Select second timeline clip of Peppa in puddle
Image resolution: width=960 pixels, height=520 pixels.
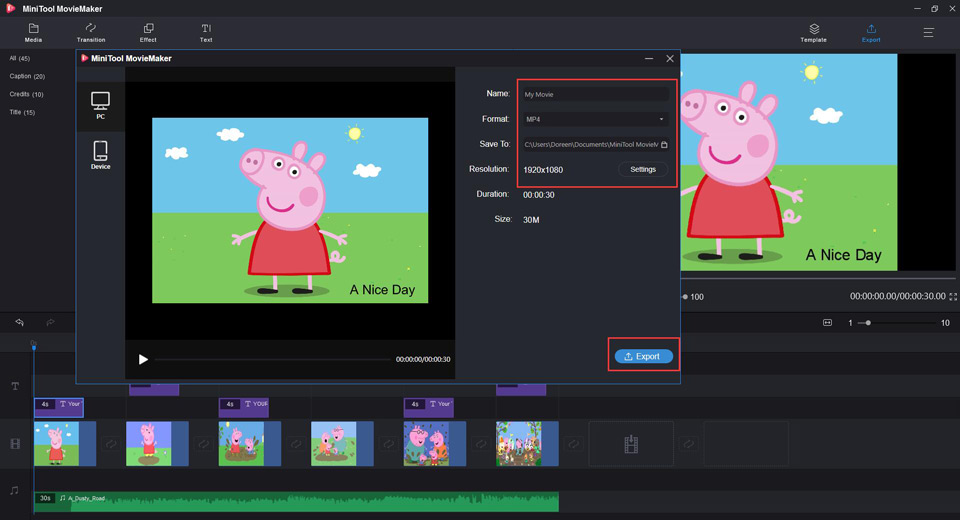point(157,443)
